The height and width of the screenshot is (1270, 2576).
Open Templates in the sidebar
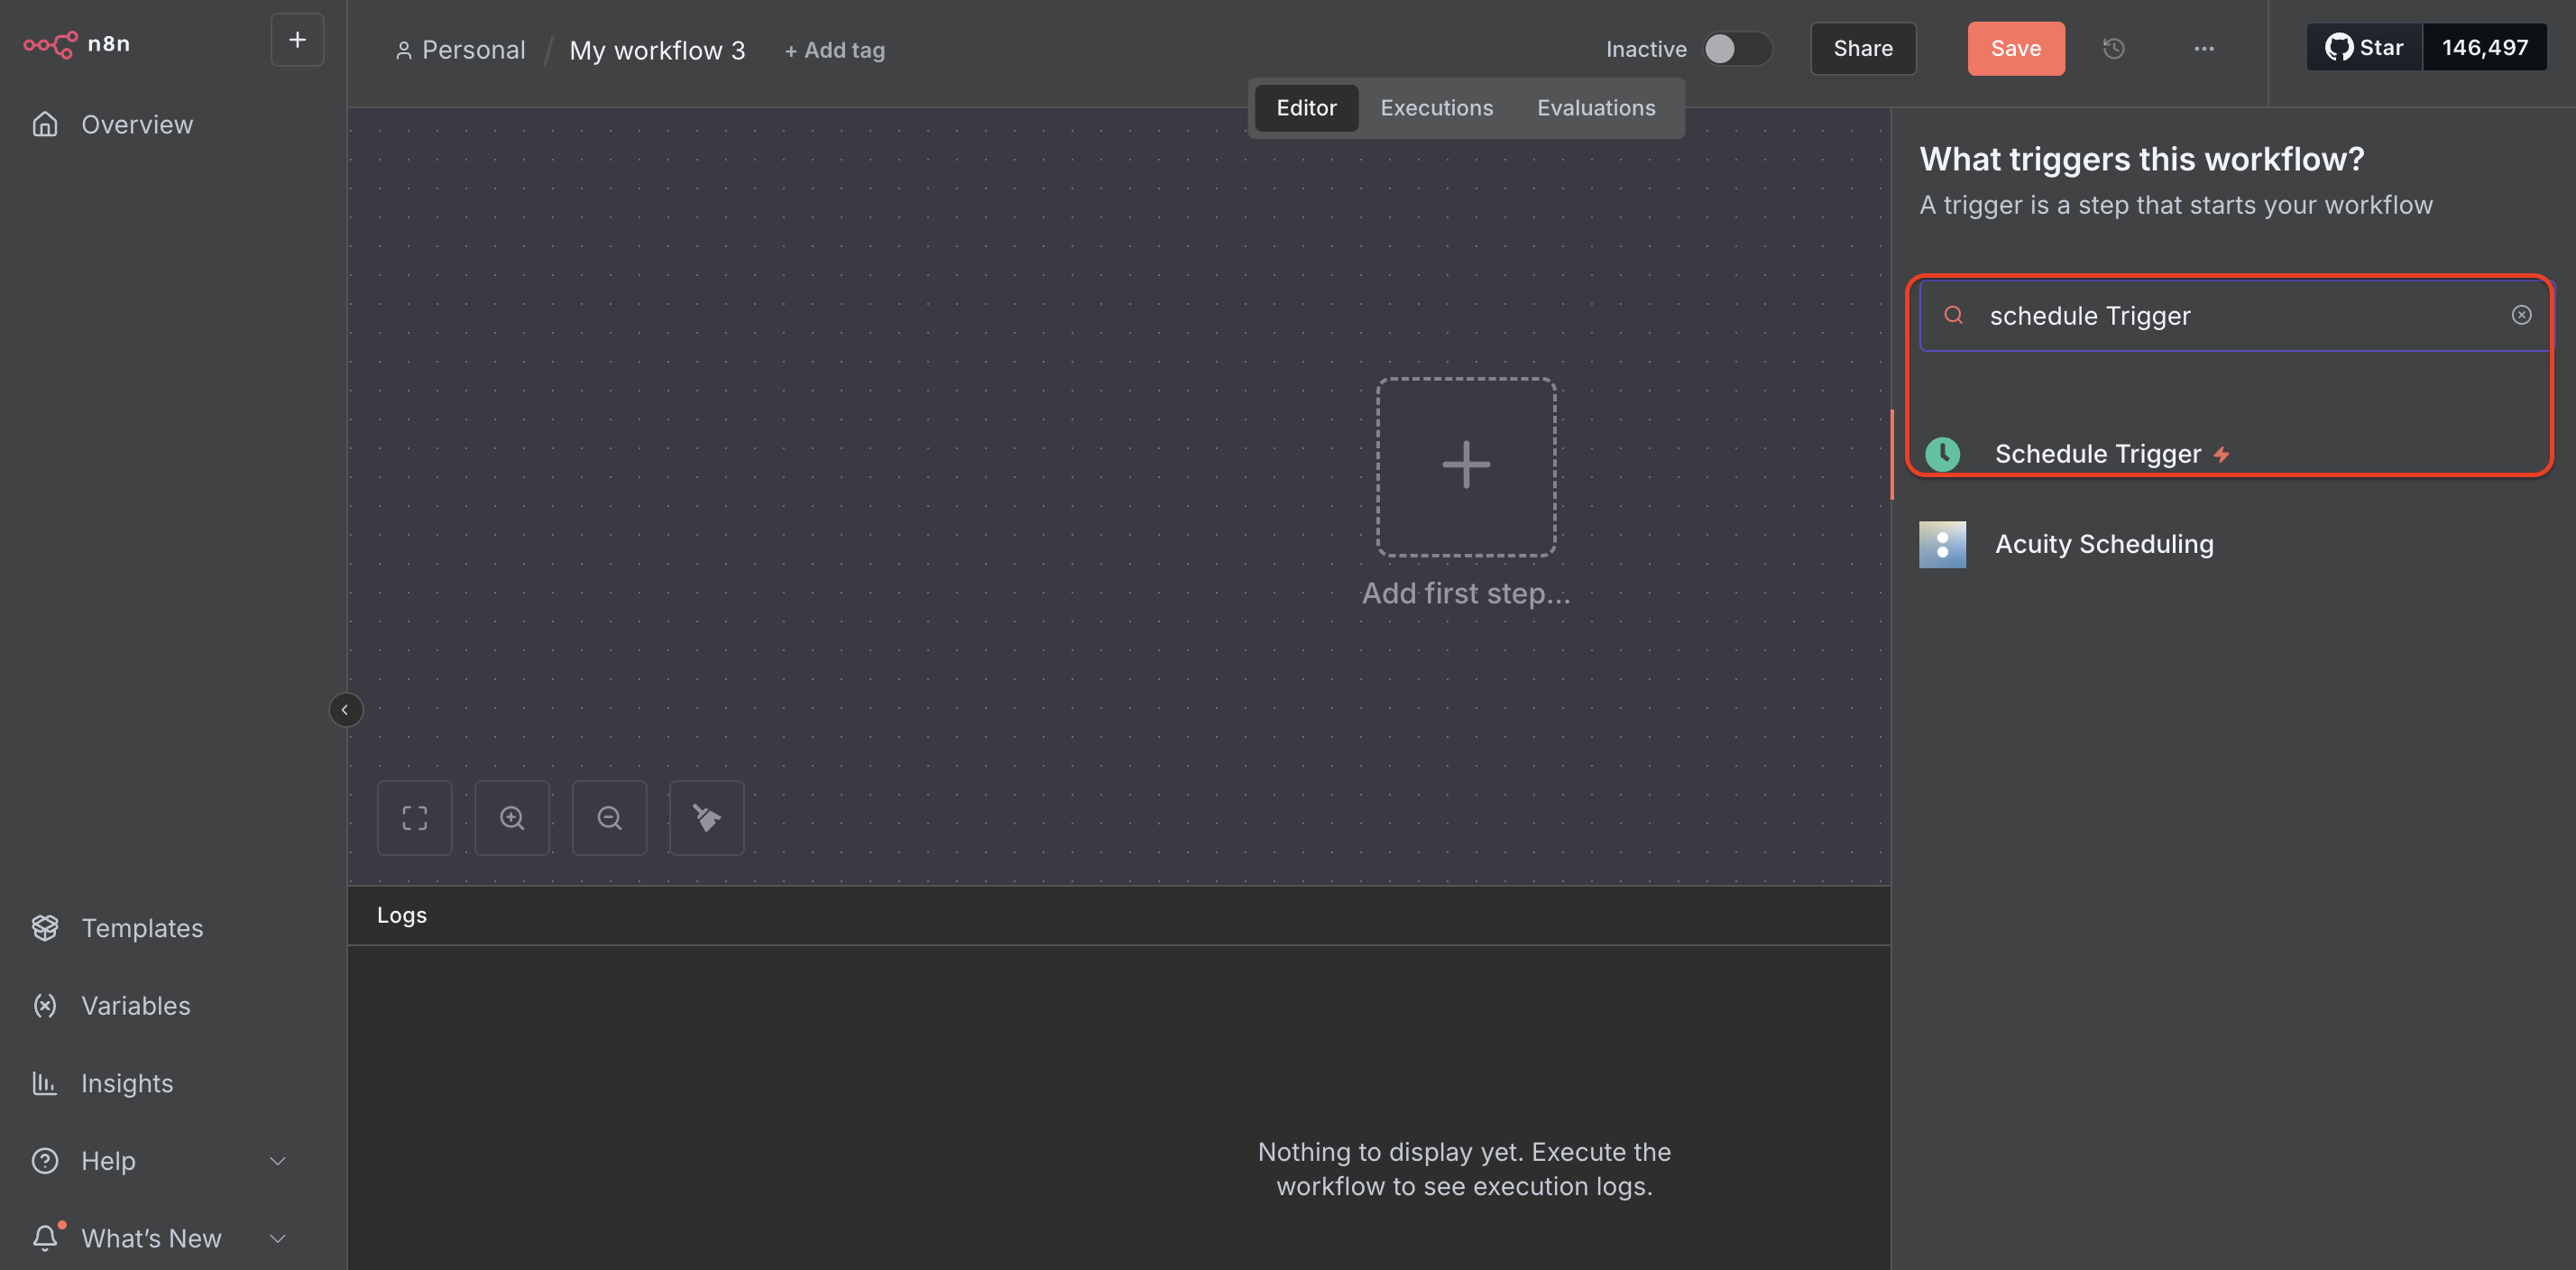click(x=142, y=928)
